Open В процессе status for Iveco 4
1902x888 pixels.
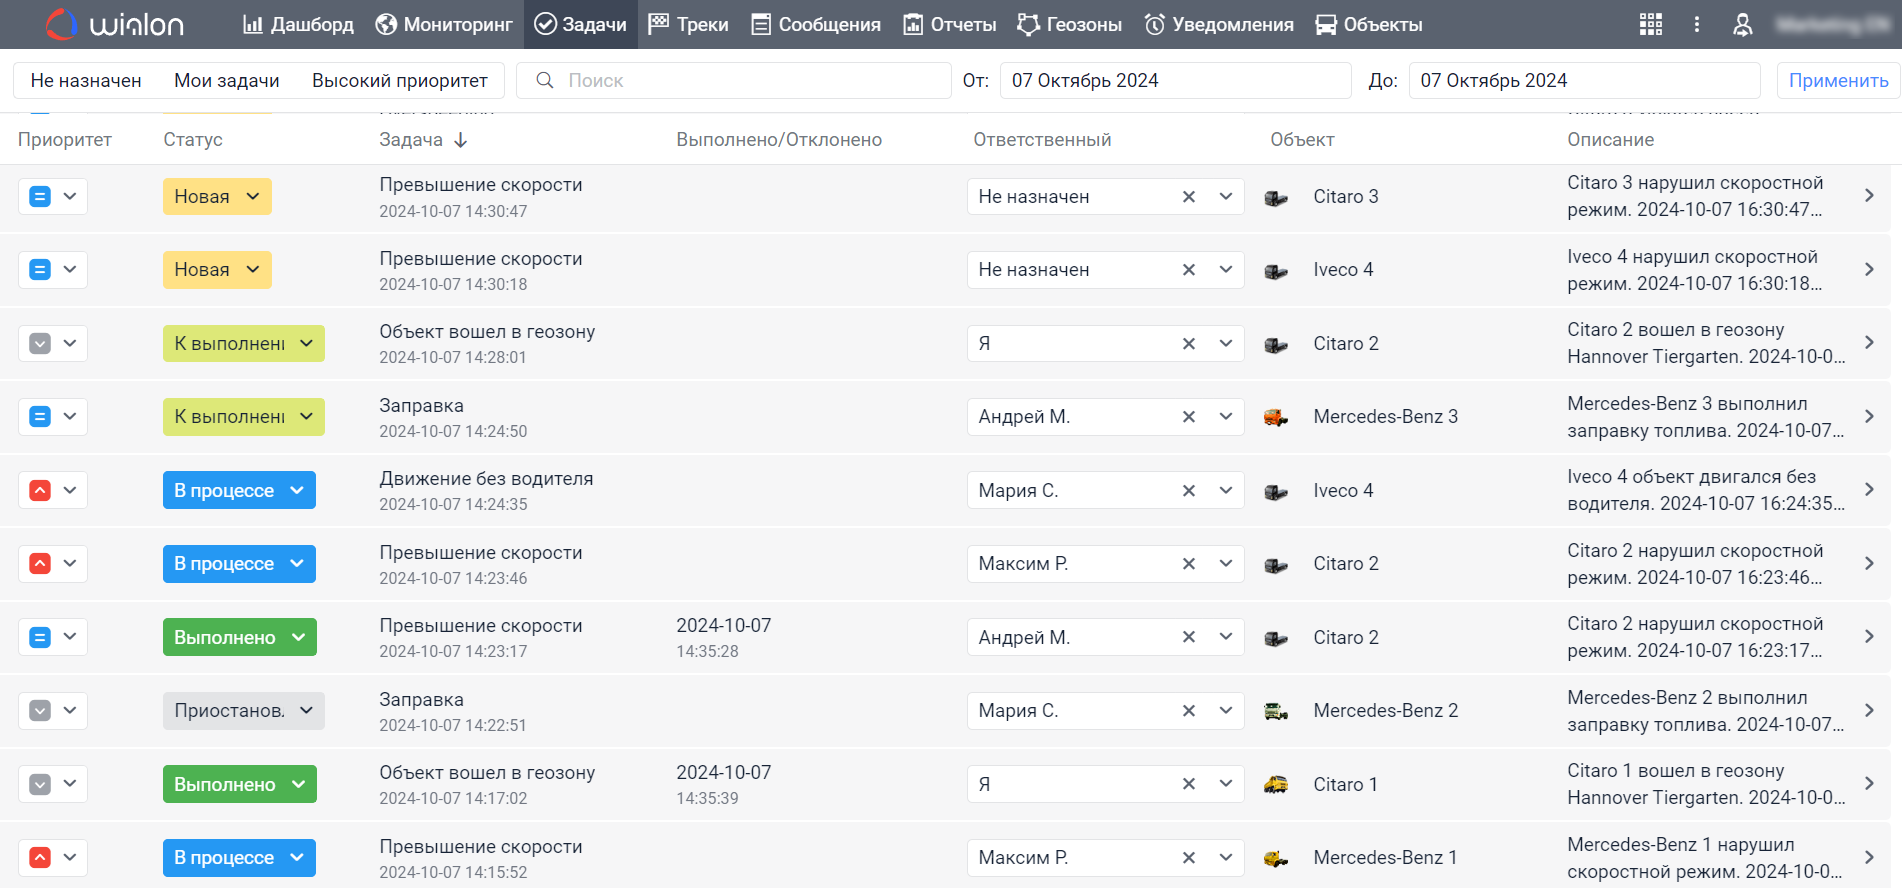pos(239,491)
